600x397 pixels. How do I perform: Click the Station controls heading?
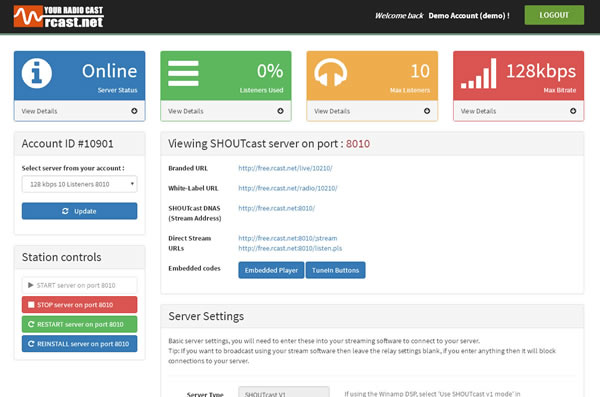point(62,257)
